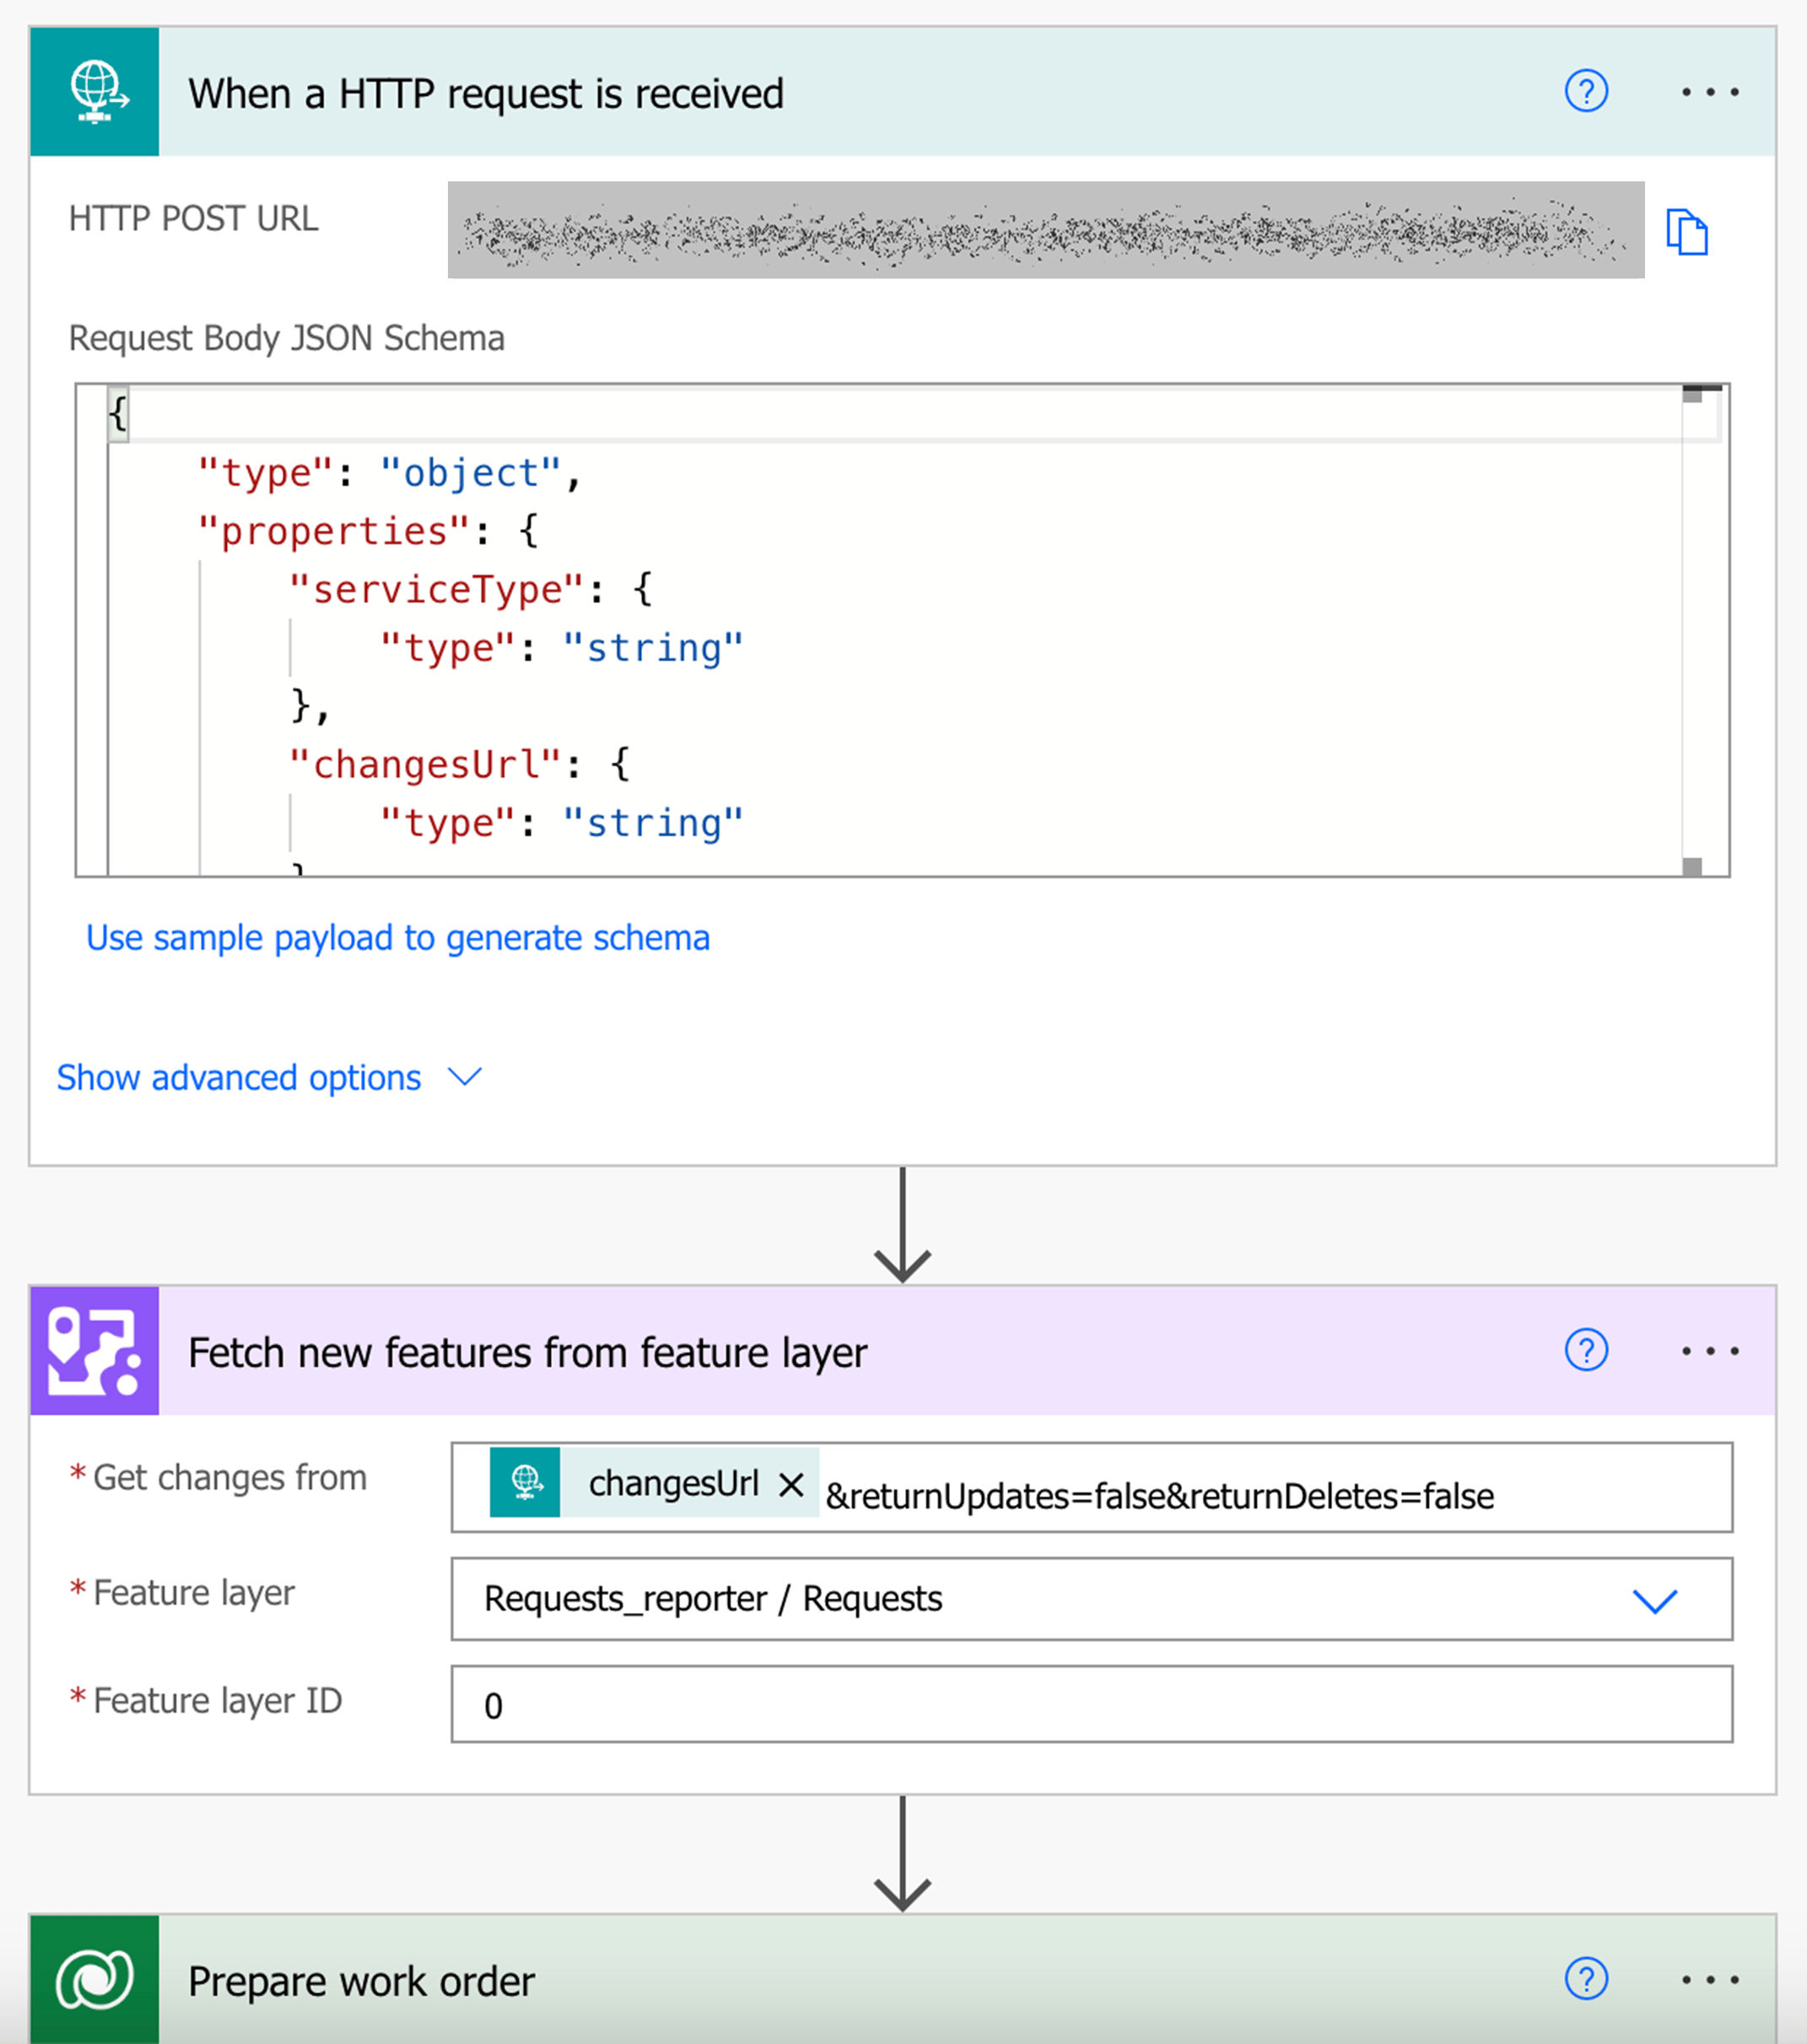
Task: Open help for Prepare work order
Action: [1585, 1978]
